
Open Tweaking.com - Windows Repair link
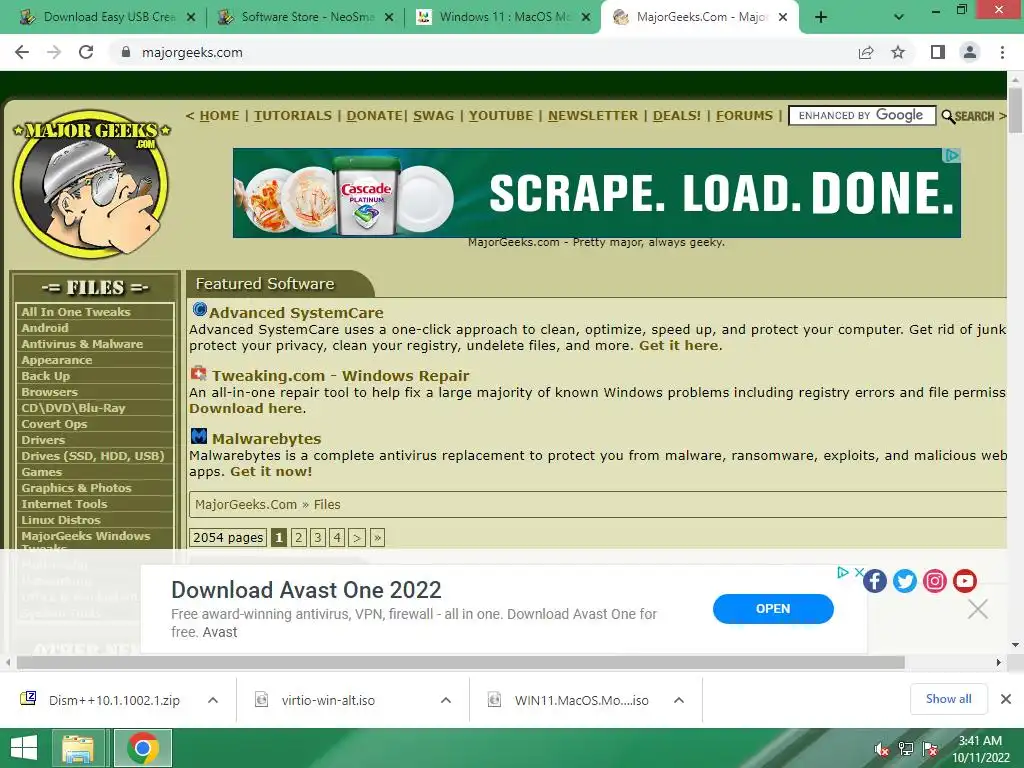coord(340,376)
